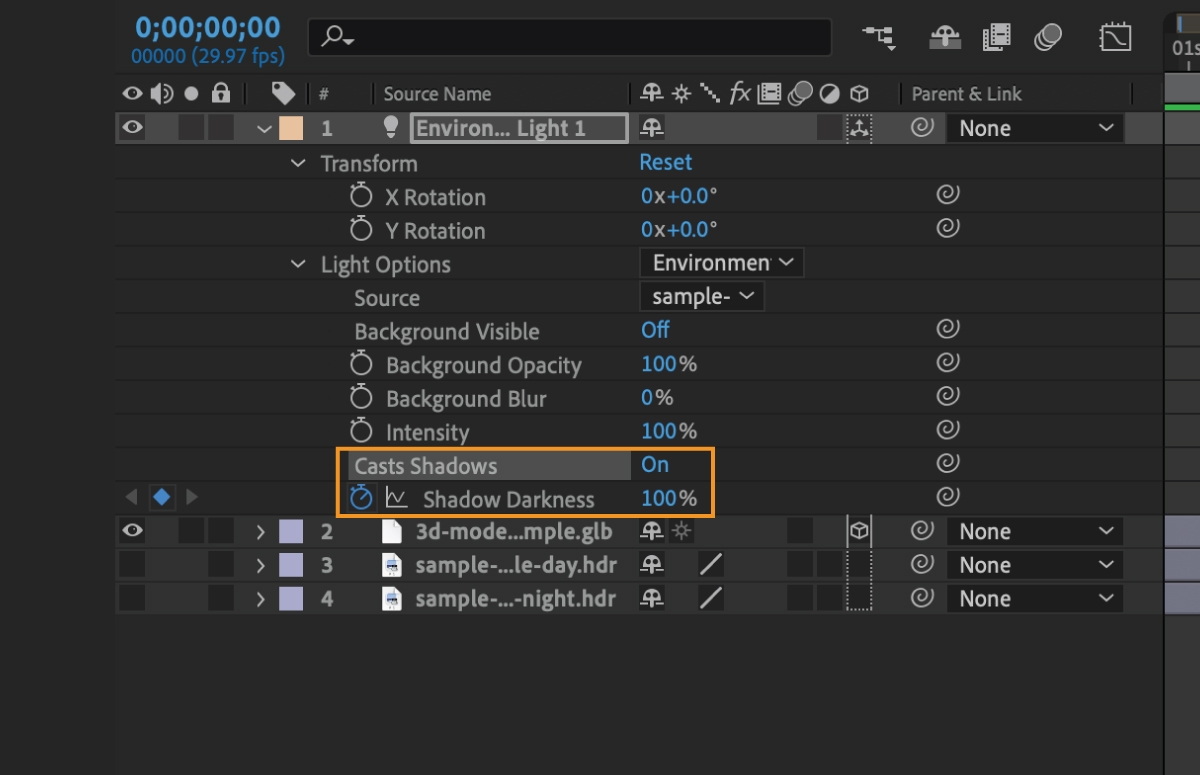The image size is (1200, 775).
Task: Click the Transform Reset link
Action: click(x=666, y=162)
